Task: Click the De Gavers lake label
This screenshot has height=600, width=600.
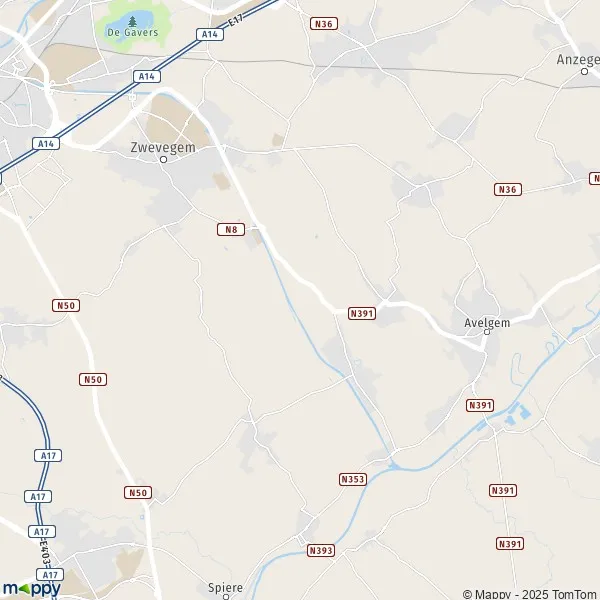Action: pyautogui.click(x=132, y=32)
